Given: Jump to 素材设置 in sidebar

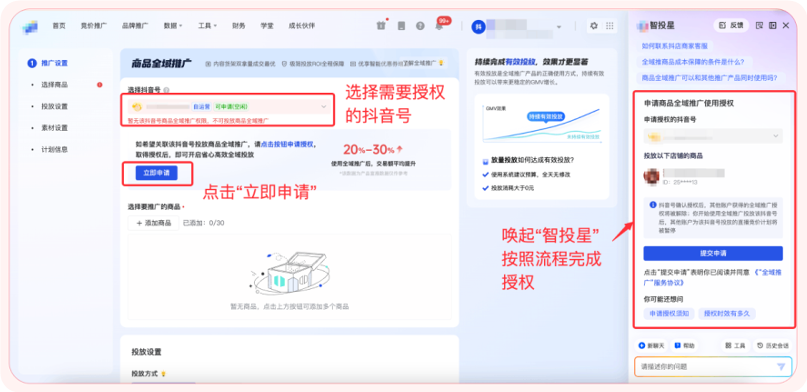Looking at the screenshot, I should click(55, 128).
